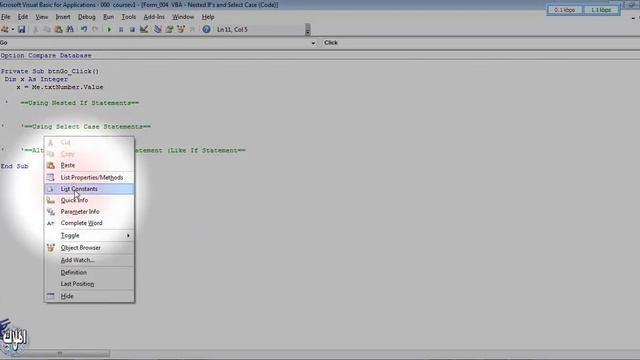Select List Constants in the context menu

[x=89, y=189]
